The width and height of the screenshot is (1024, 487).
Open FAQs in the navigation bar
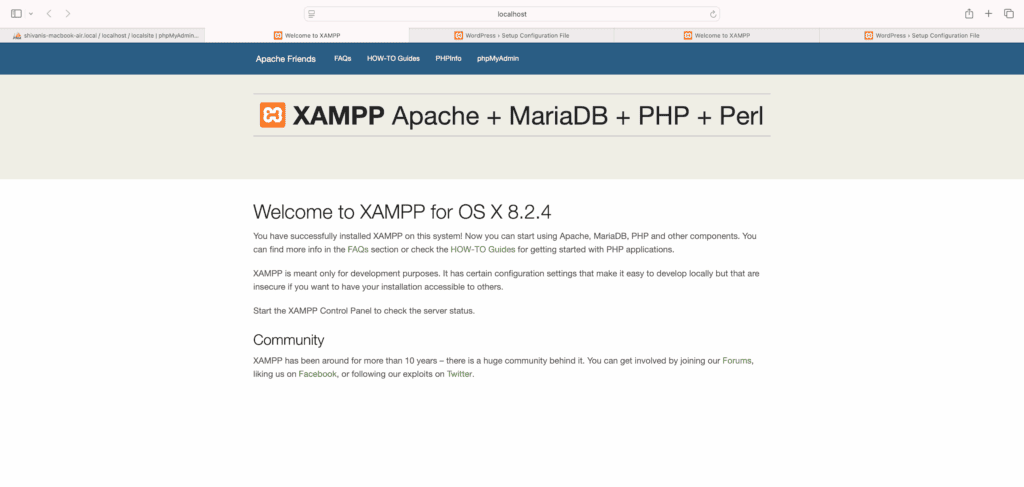[x=343, y=59]
